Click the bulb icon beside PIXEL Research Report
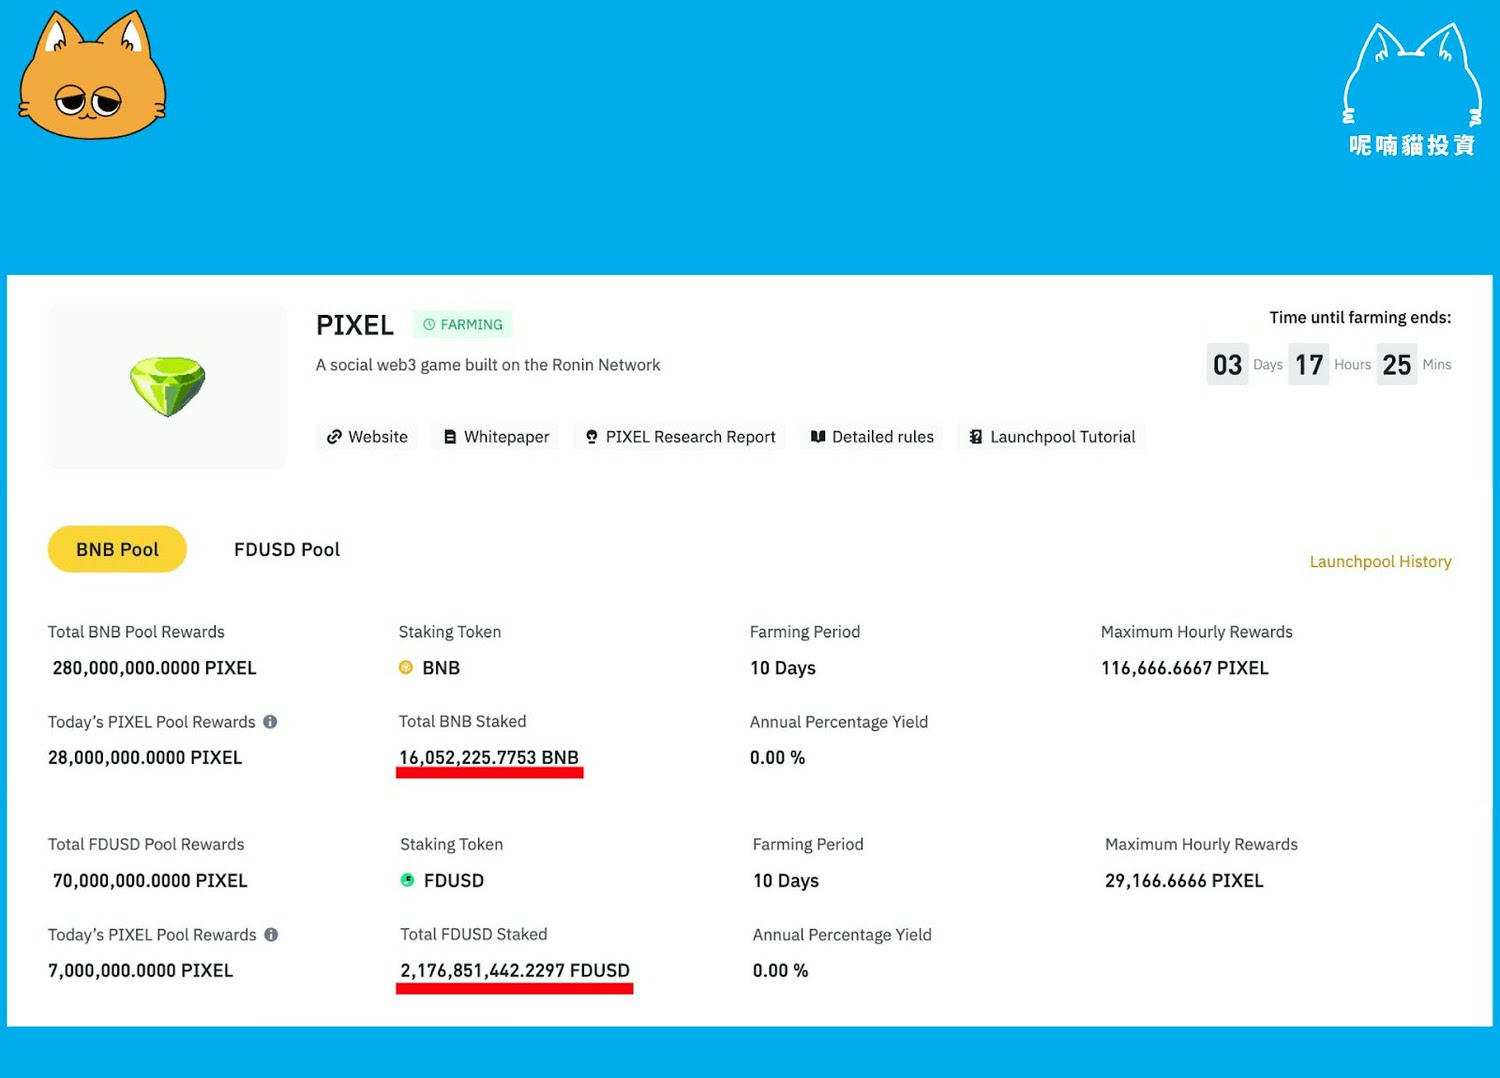This screenshot has height=1078, width=1500. tap(592, 437)
